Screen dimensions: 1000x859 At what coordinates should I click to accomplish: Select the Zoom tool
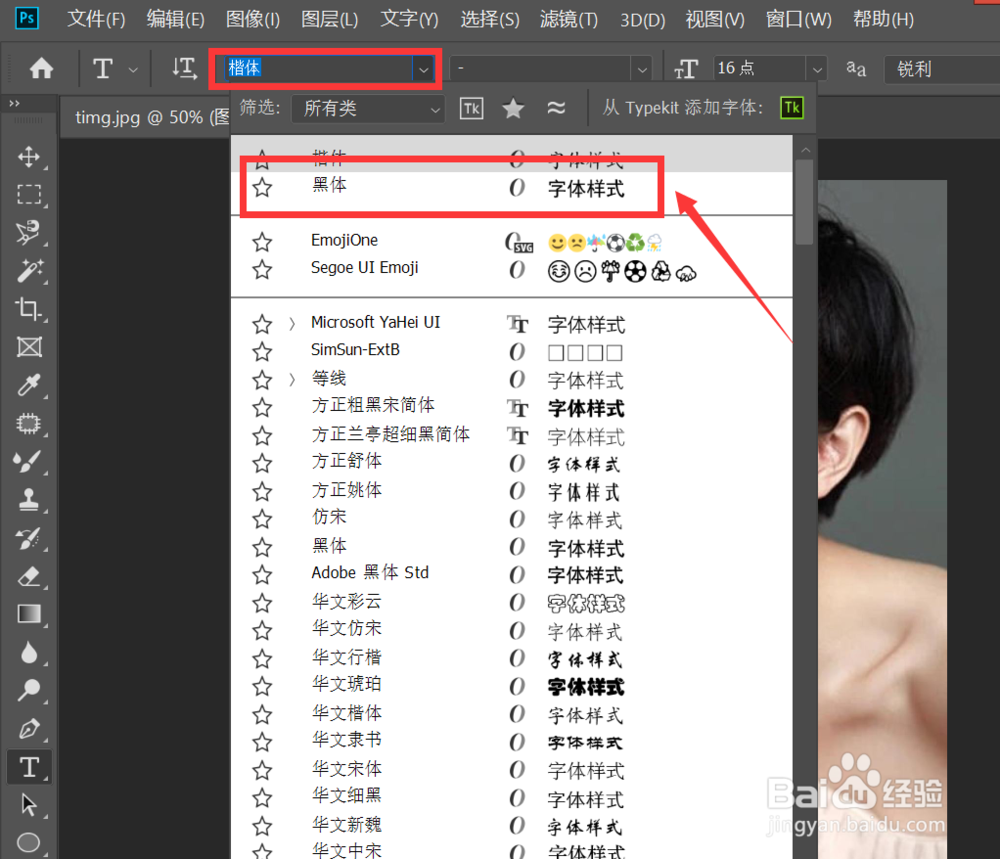[29, 690]
